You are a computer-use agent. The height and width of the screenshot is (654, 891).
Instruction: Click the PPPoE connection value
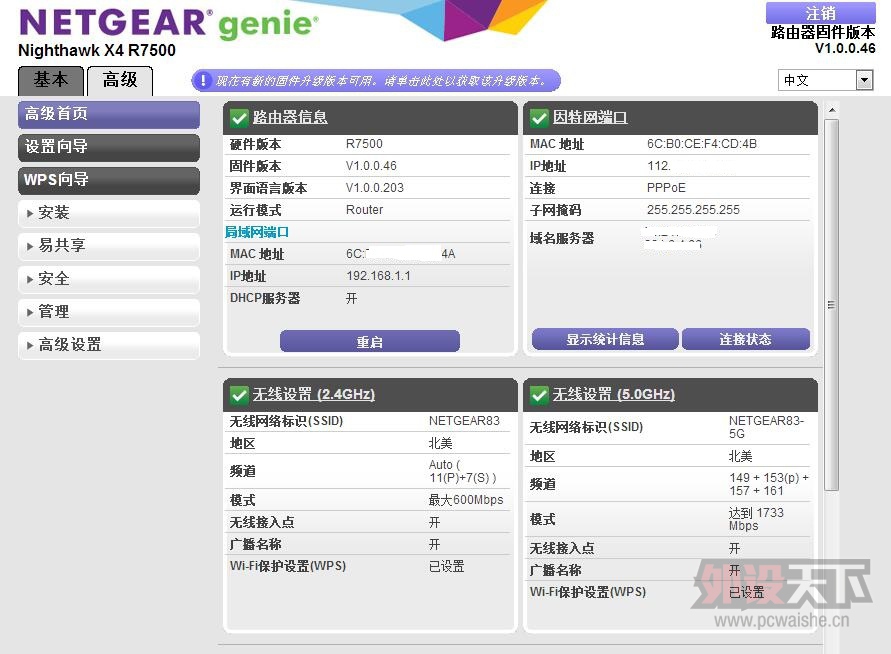point(666,188)
